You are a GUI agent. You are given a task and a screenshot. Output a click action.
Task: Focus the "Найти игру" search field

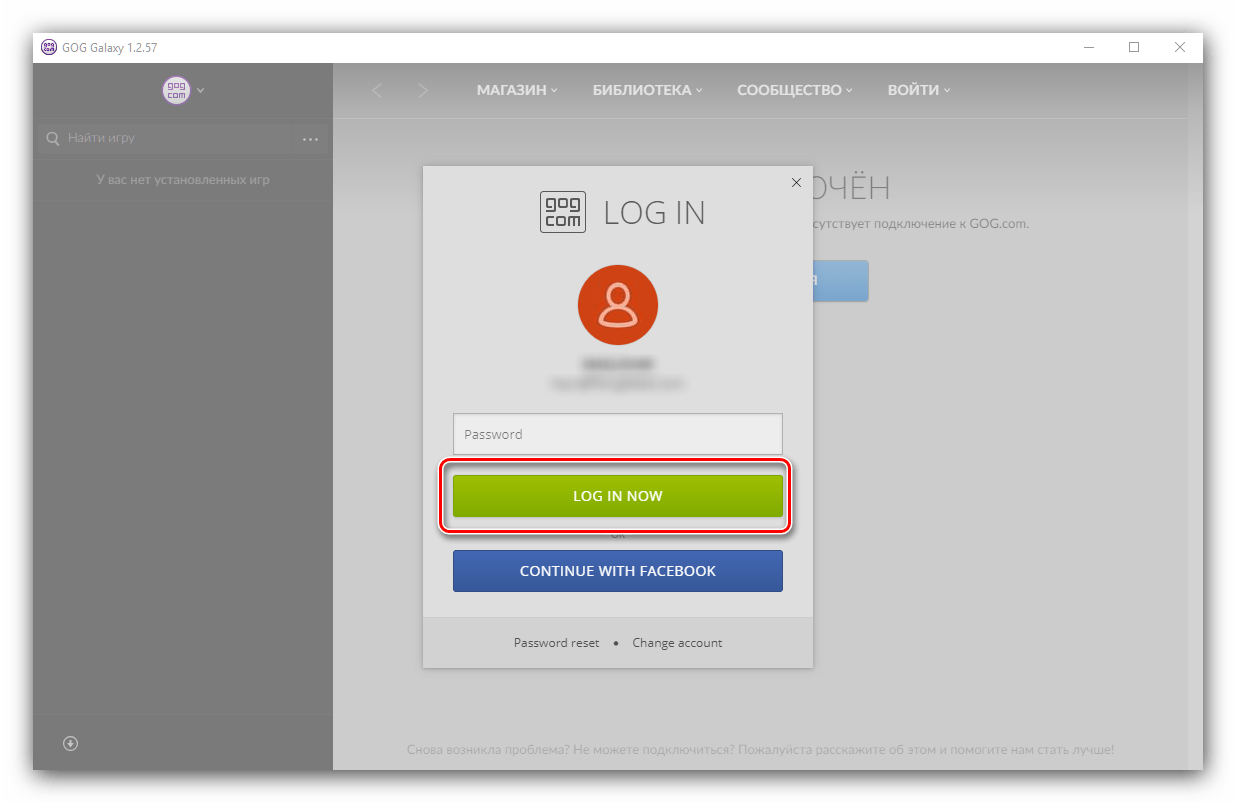pos(165,139)
